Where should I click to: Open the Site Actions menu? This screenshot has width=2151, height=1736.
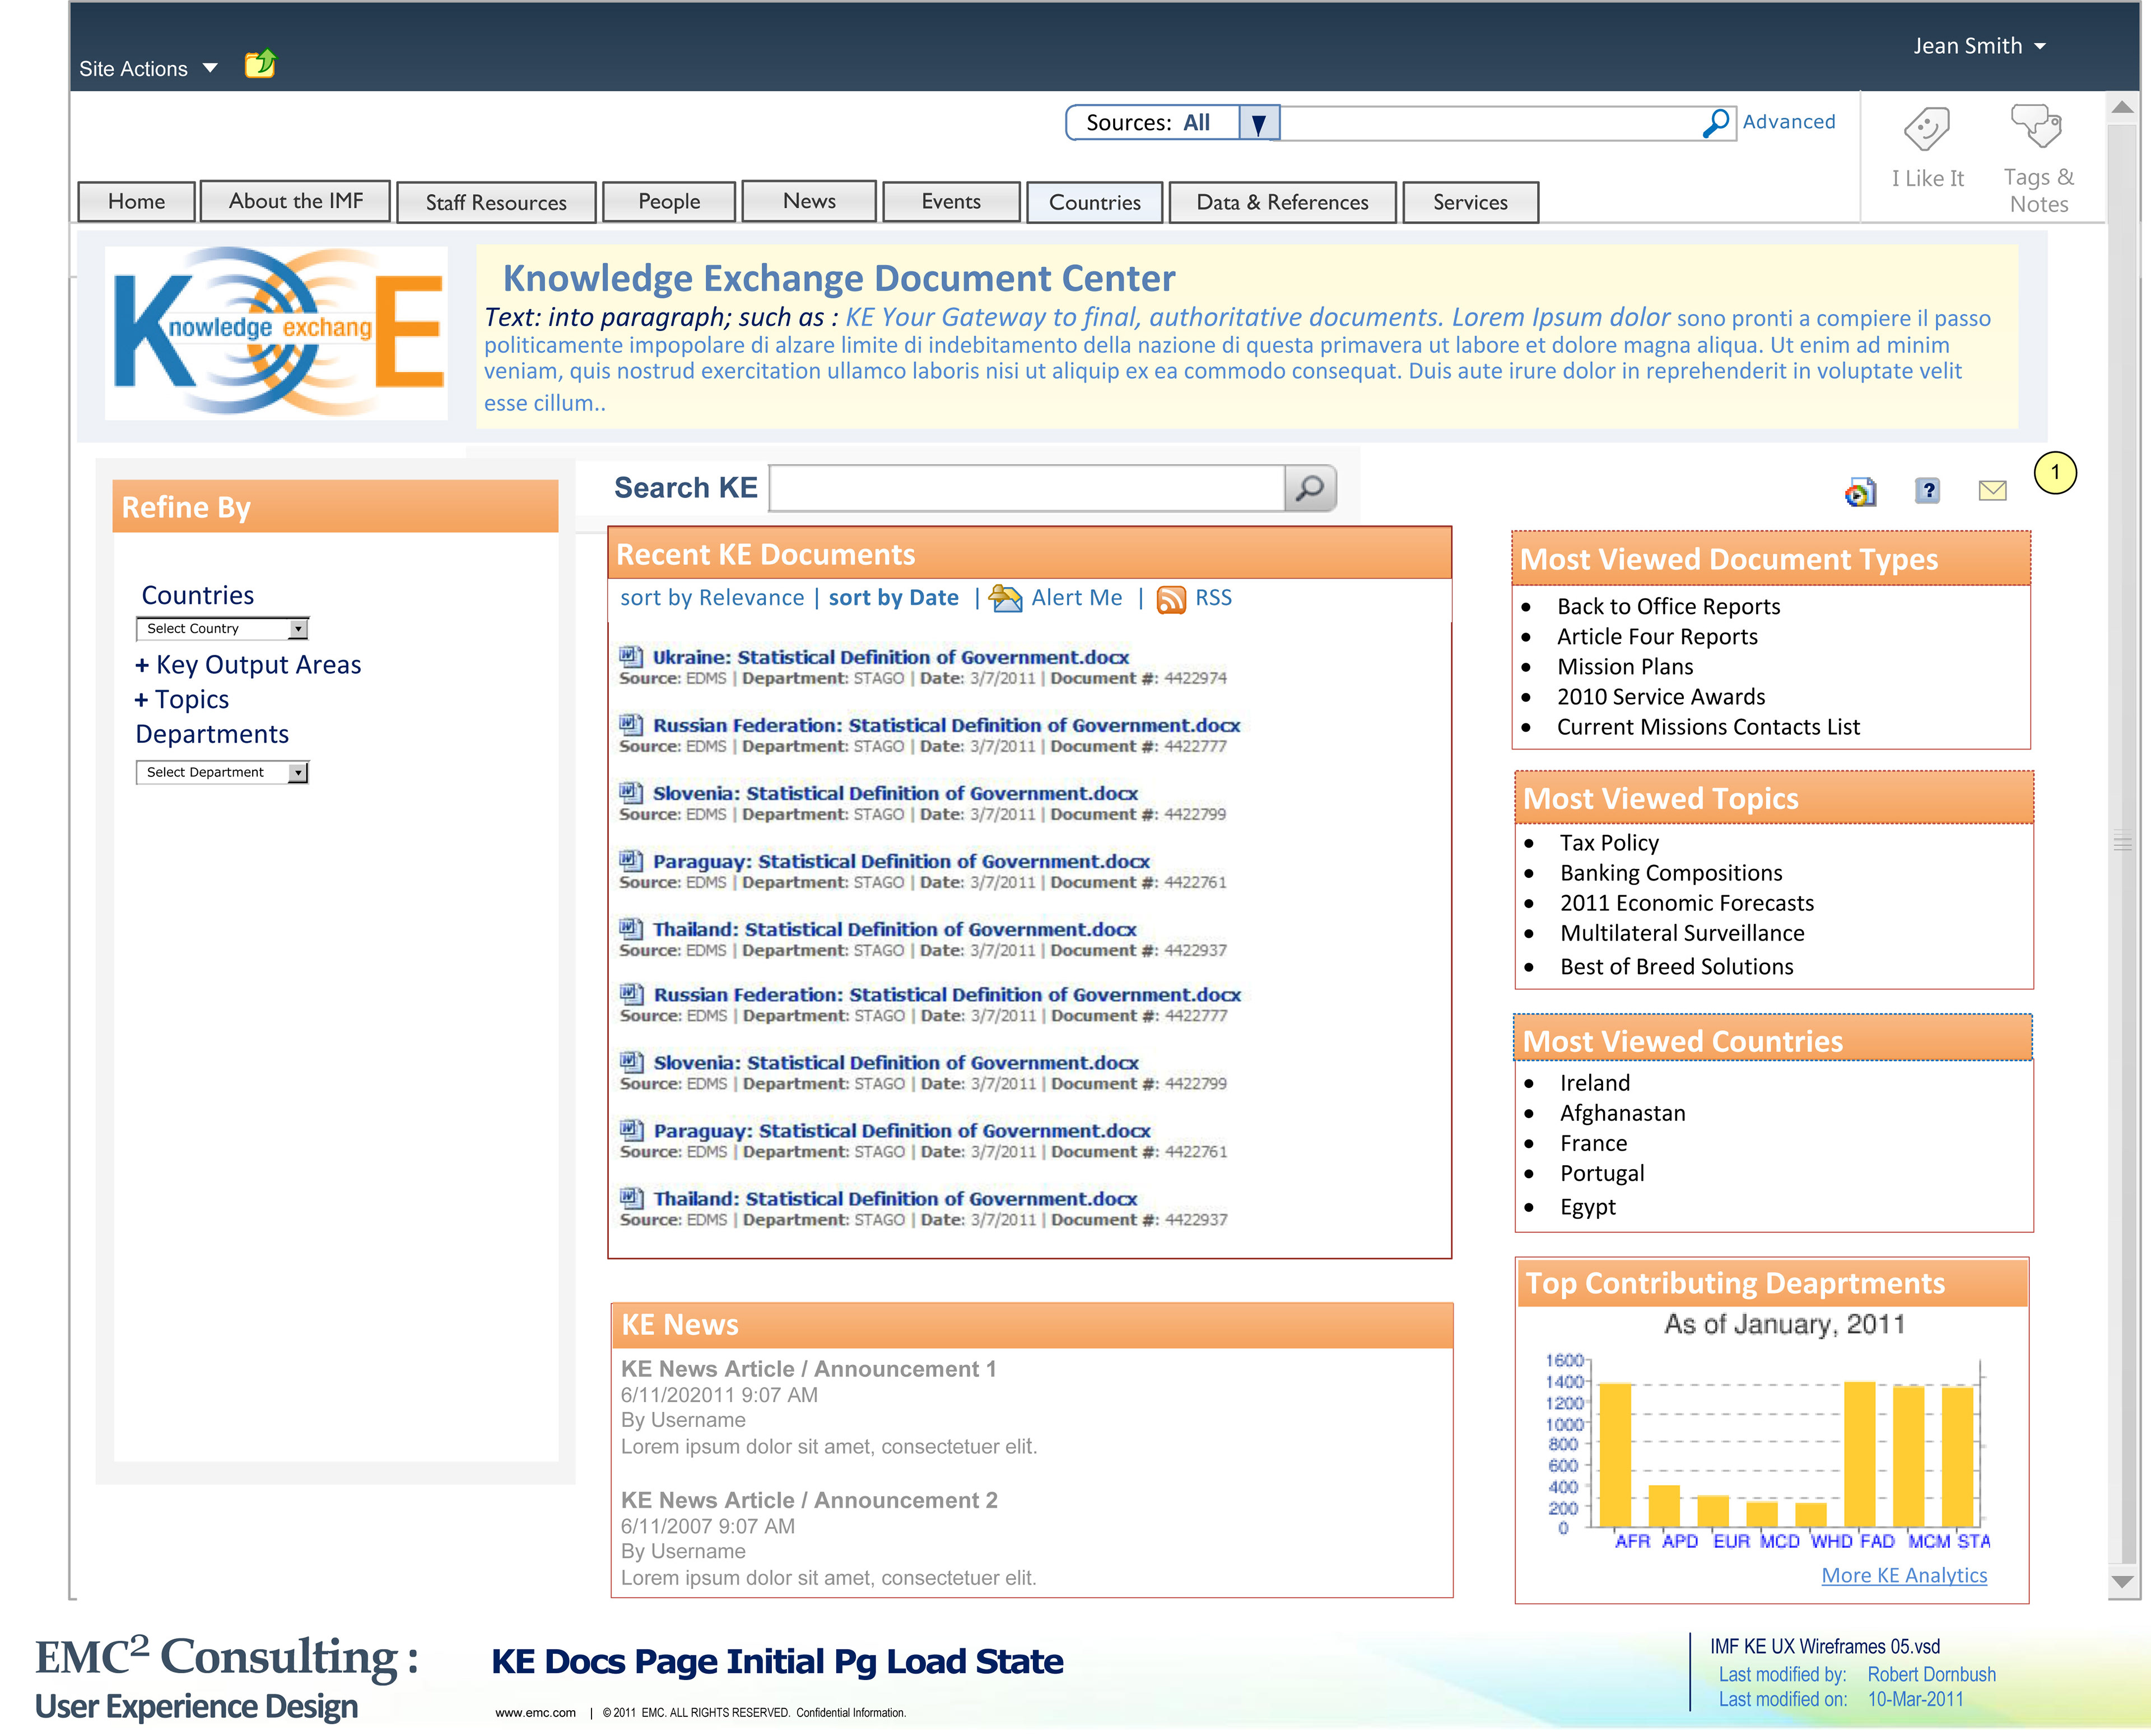coord(147,69)
